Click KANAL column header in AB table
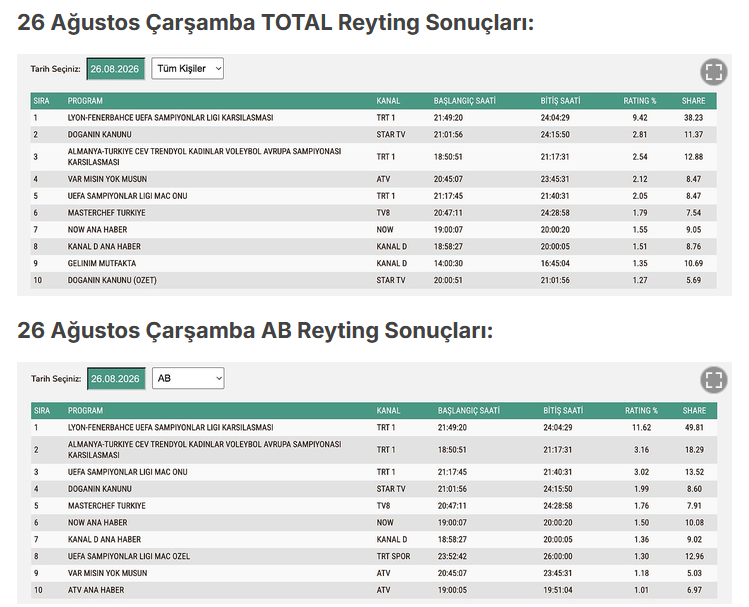The width and height of the screenshot is (749, 607). point(388,411)
